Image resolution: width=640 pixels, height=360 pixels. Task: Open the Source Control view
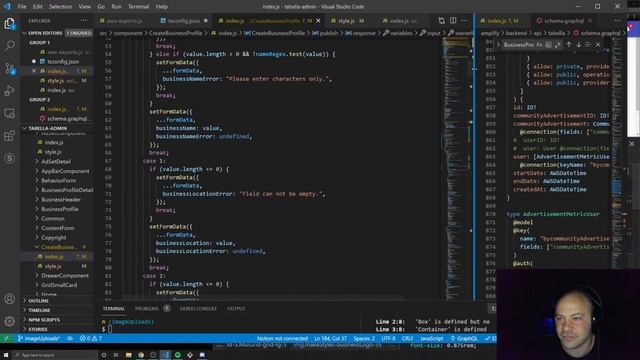(x=9, y=68)
